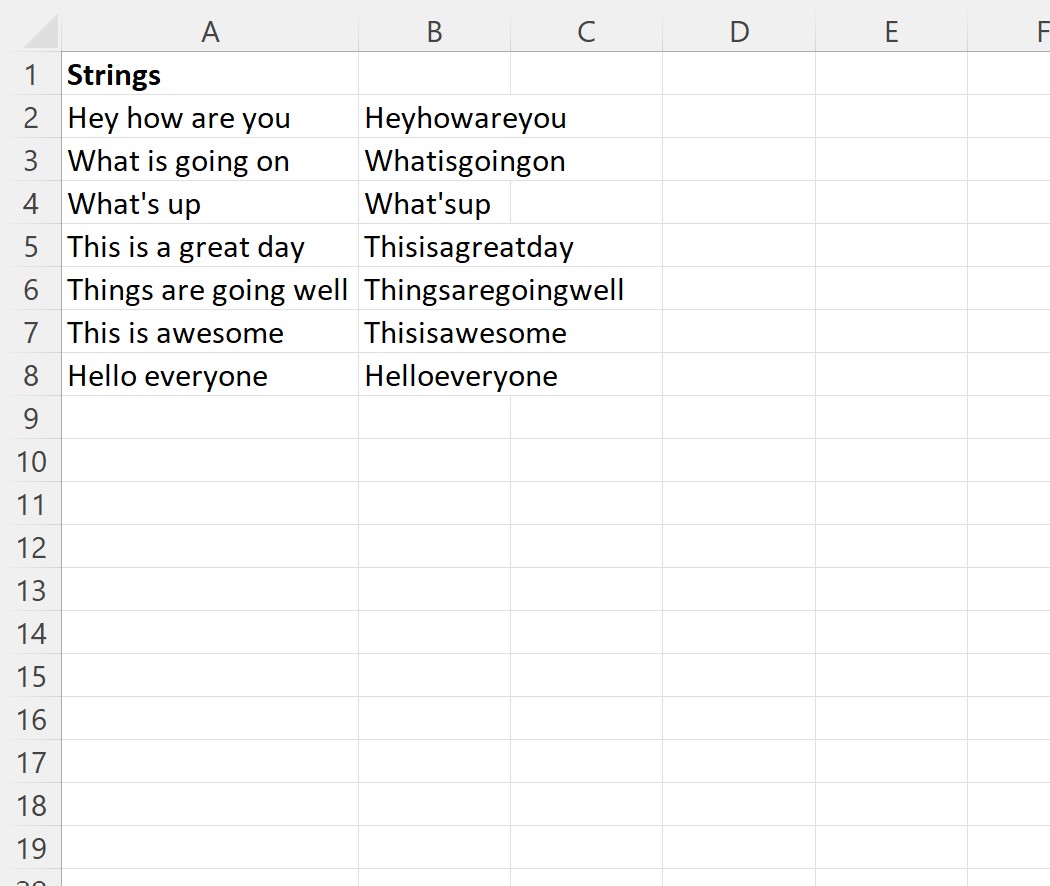
Task: Select cell 'This is a great day'
Action: coord(210,246)
